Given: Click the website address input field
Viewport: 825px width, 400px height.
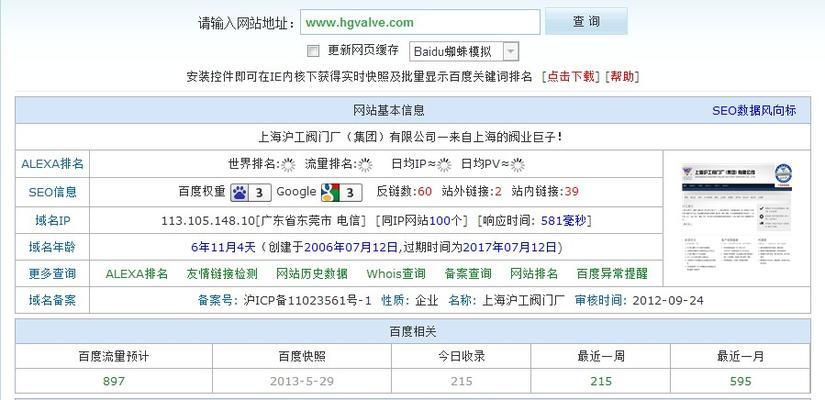Looking at the screenshot, I should [420, 23].
